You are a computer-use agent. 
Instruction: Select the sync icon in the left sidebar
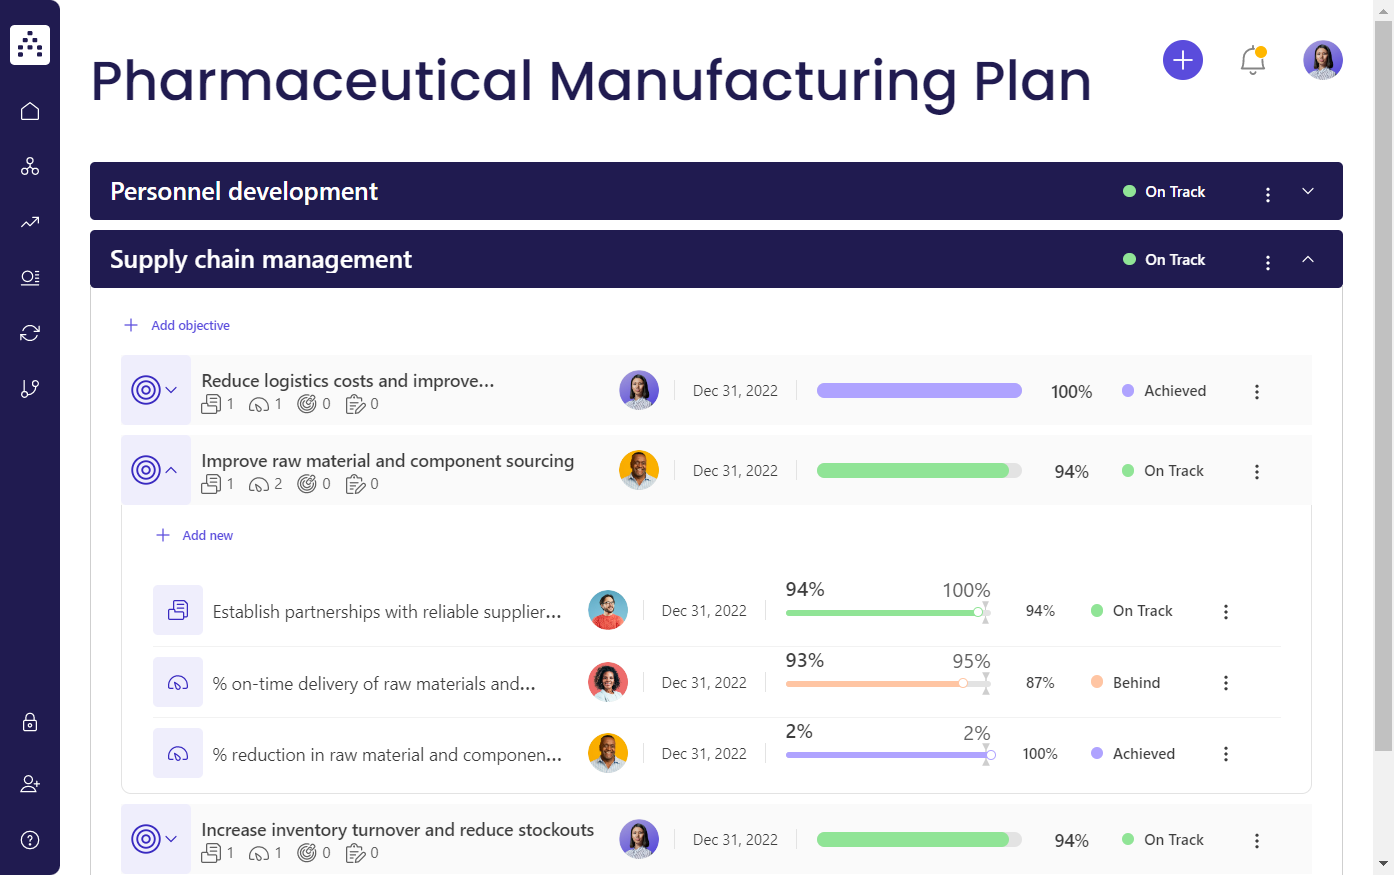(x=30, y=333)
